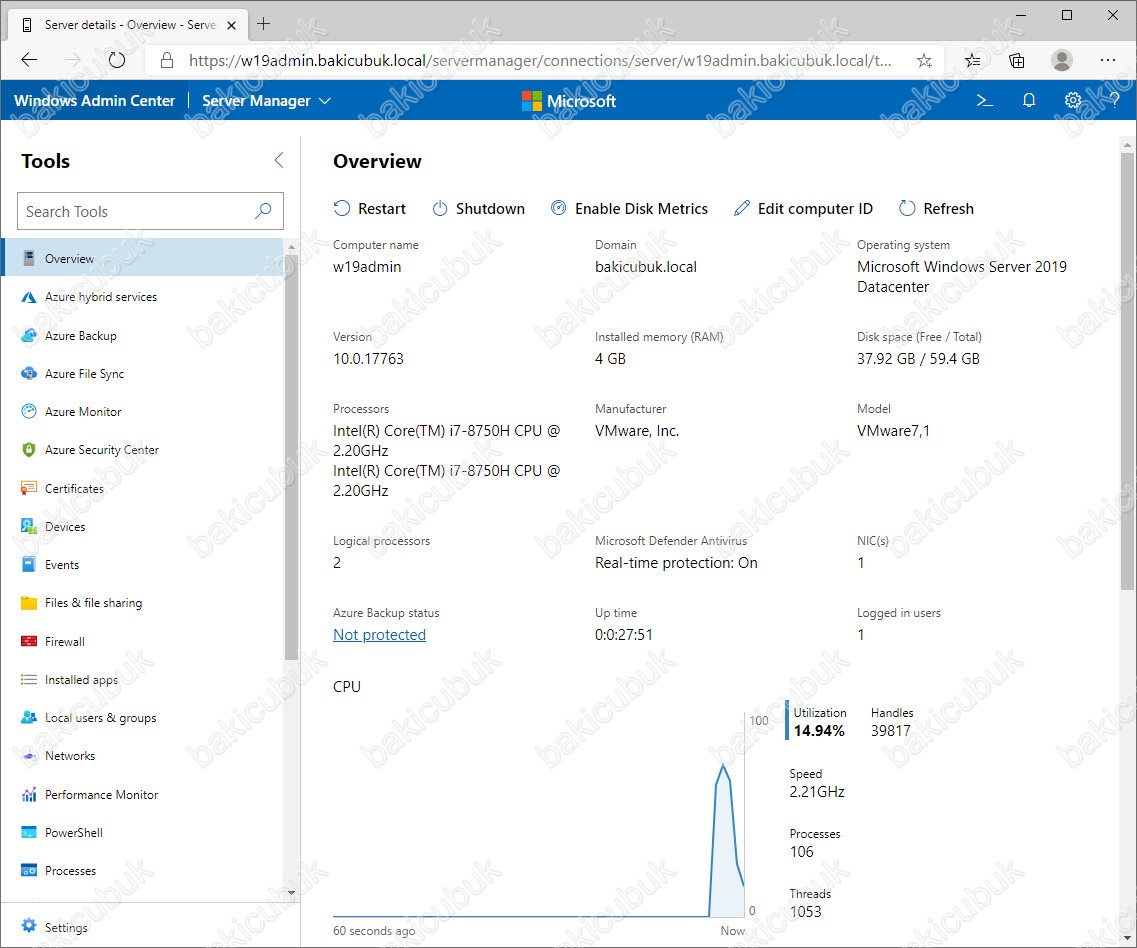Click the Performance Monitor chart icon
The height and width of the screenshot is (948, 1137).
[29, 794]
